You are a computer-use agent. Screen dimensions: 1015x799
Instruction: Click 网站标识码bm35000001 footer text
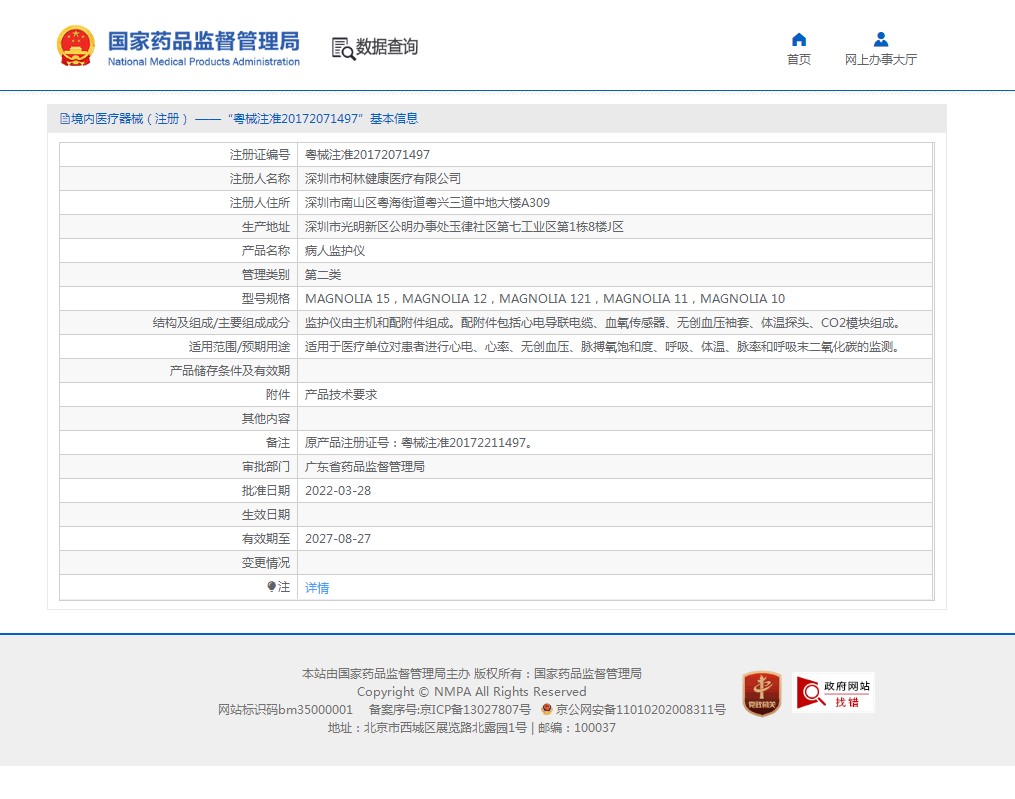tap(285, 710)
